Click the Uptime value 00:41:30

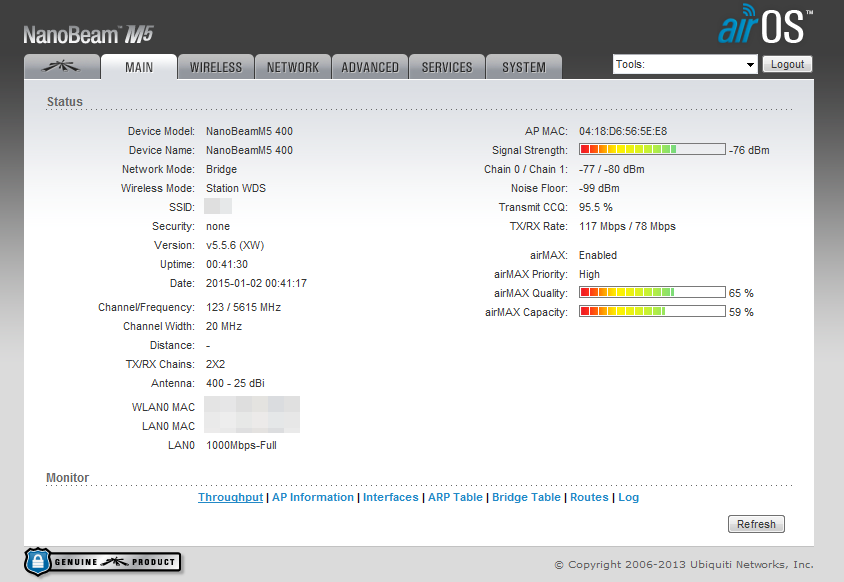(x=227, y=264)
